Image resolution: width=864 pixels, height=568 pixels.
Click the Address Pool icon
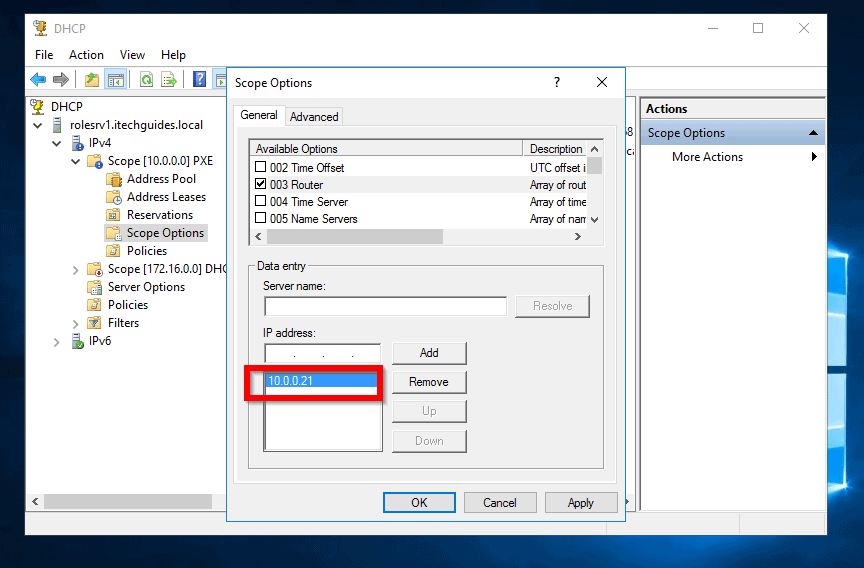(114, 179)
